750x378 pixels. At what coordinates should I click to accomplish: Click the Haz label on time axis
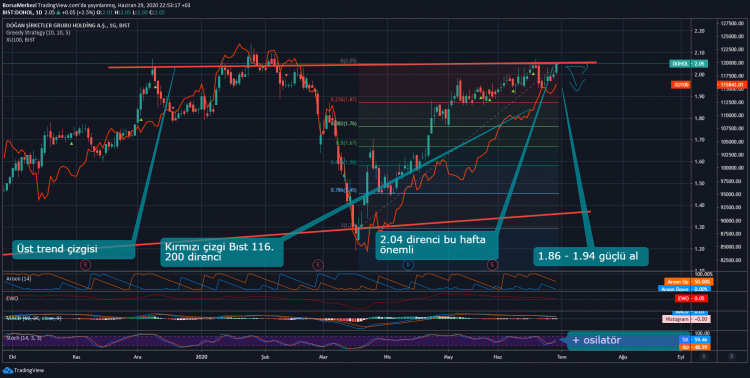497,356
